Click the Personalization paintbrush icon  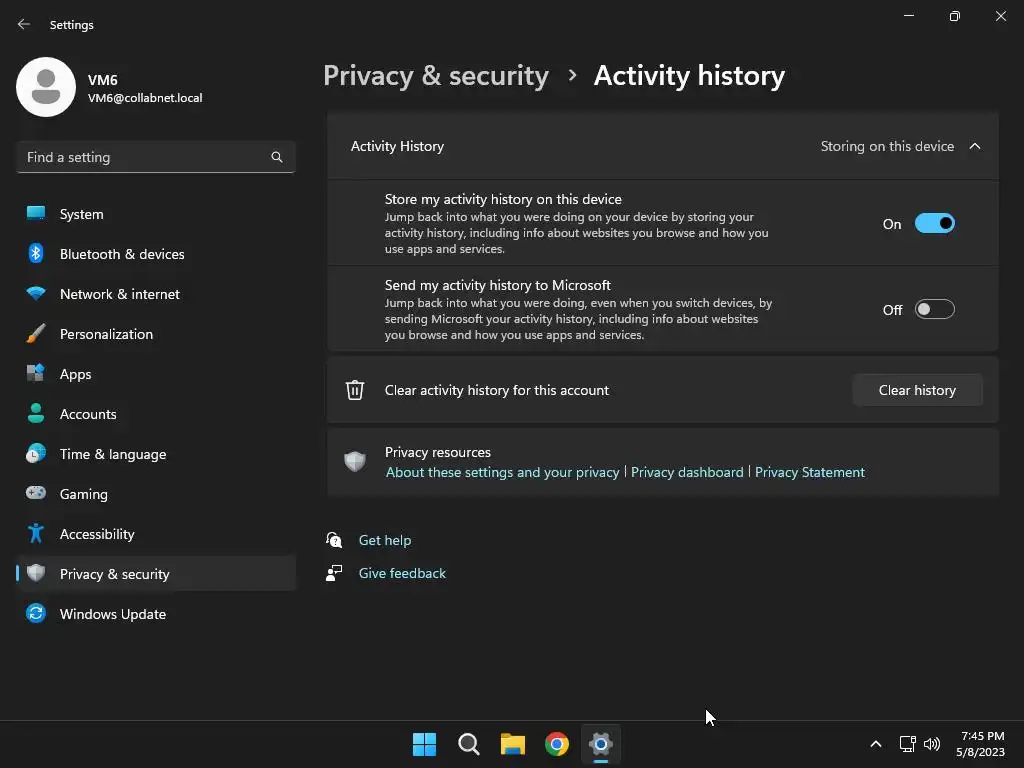click(x=36, y=334)
